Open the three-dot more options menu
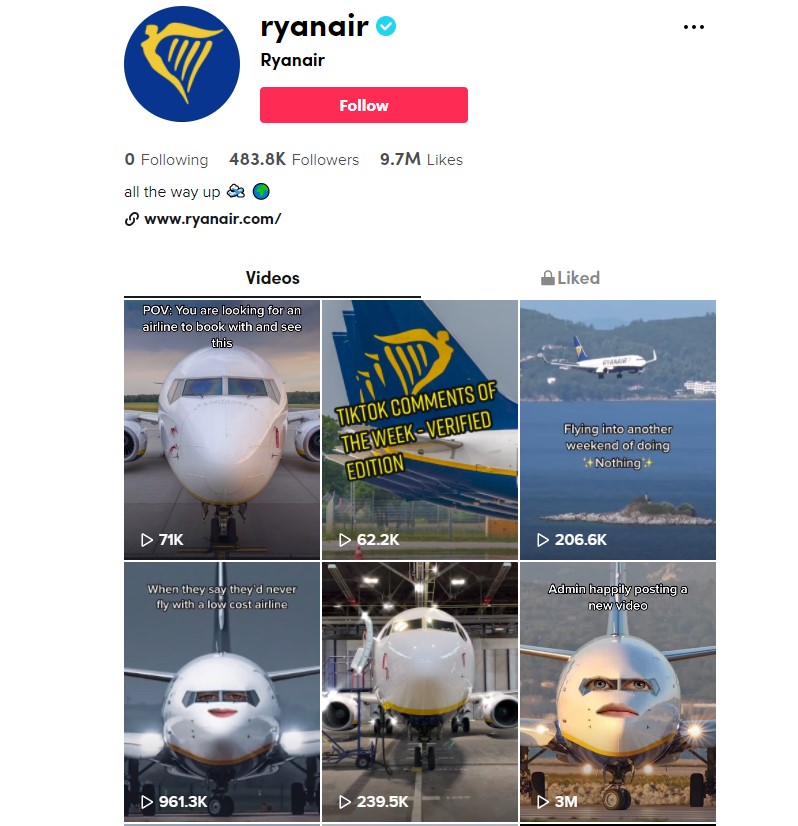 click(693, 27)
